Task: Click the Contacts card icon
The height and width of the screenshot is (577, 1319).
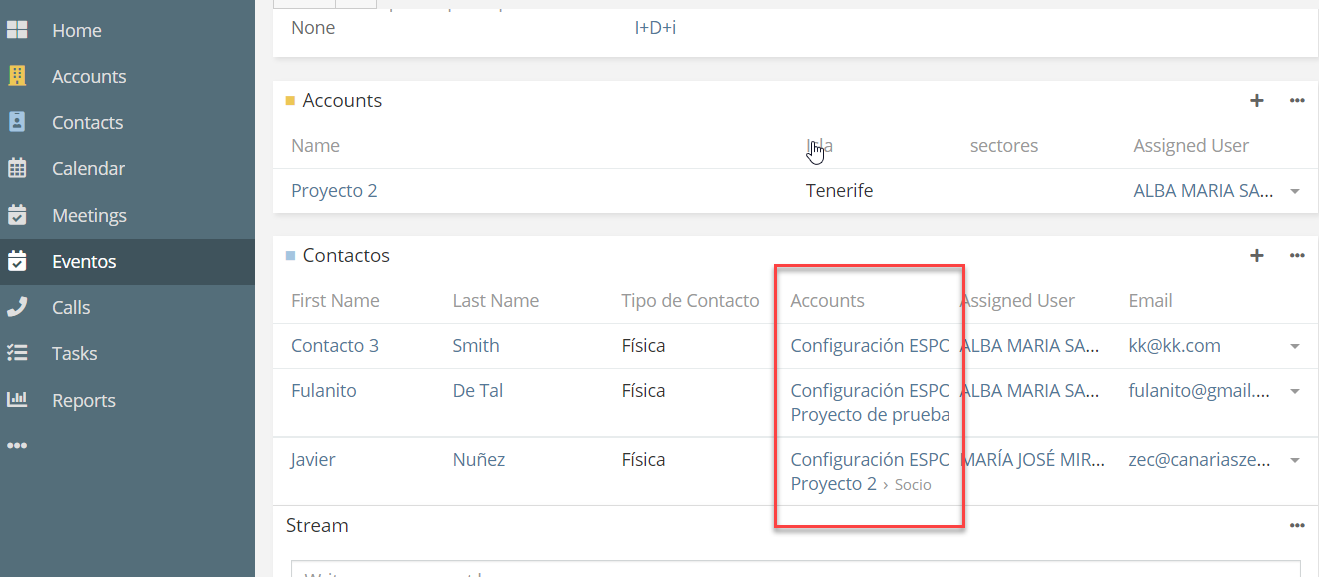Action: 17,122
